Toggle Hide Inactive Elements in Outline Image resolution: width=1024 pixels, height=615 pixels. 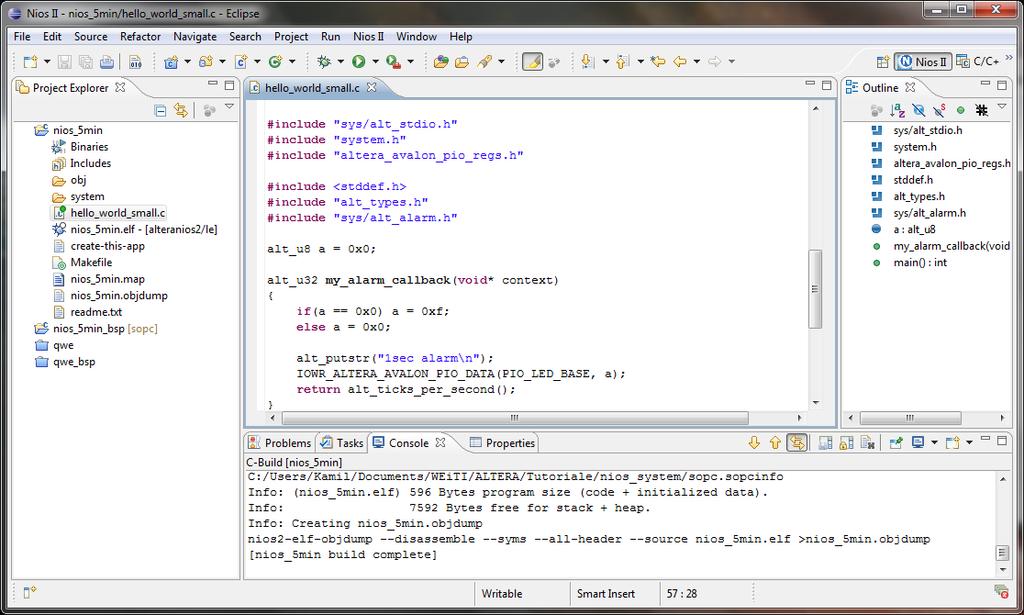[x=982, y=110]
